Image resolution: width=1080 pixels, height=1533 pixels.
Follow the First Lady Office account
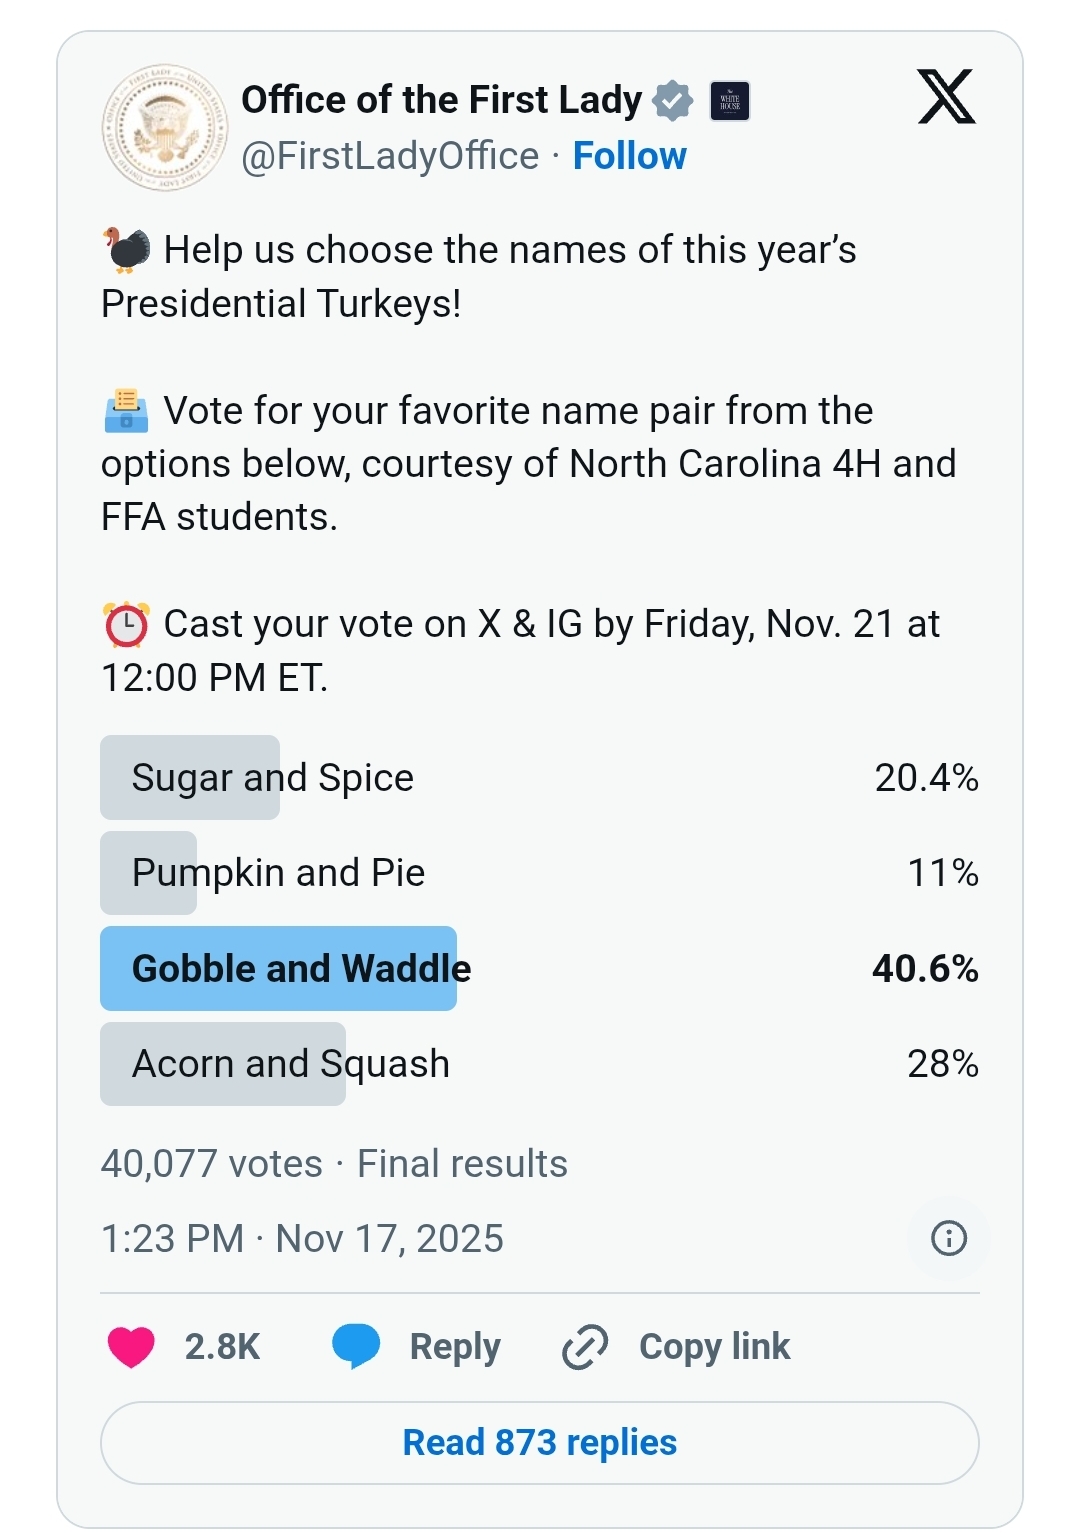pos(629,156)
